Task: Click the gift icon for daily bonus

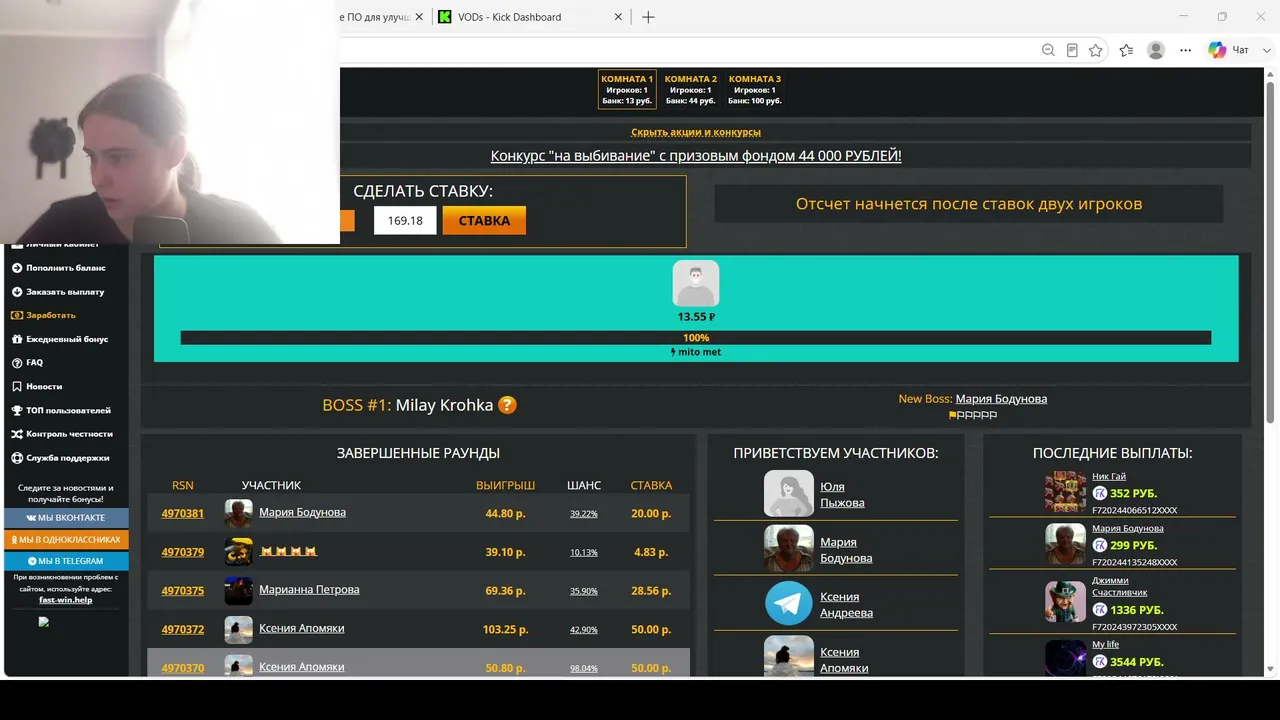Action: click(x=17, y=339)
